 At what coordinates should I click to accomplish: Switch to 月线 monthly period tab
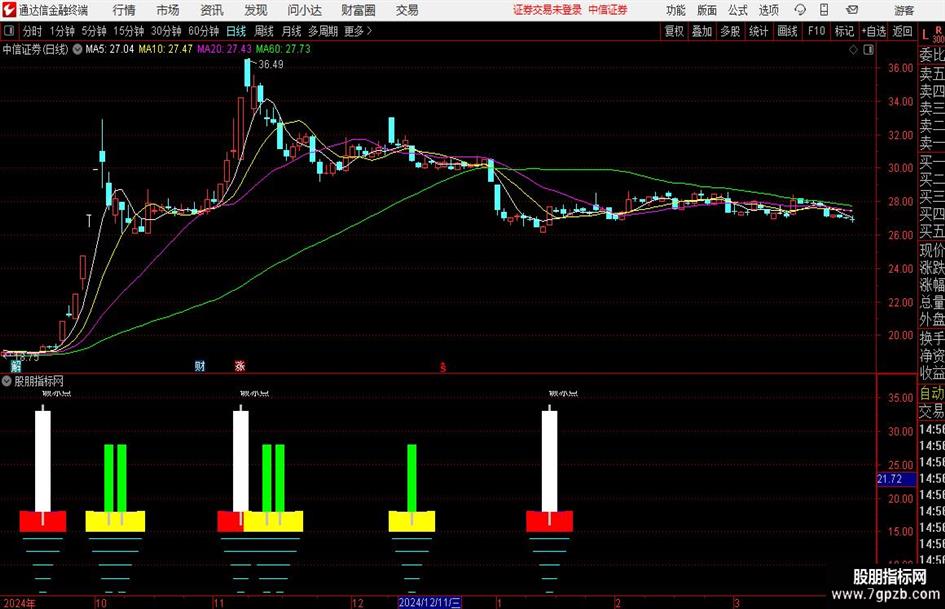[291, 31]
